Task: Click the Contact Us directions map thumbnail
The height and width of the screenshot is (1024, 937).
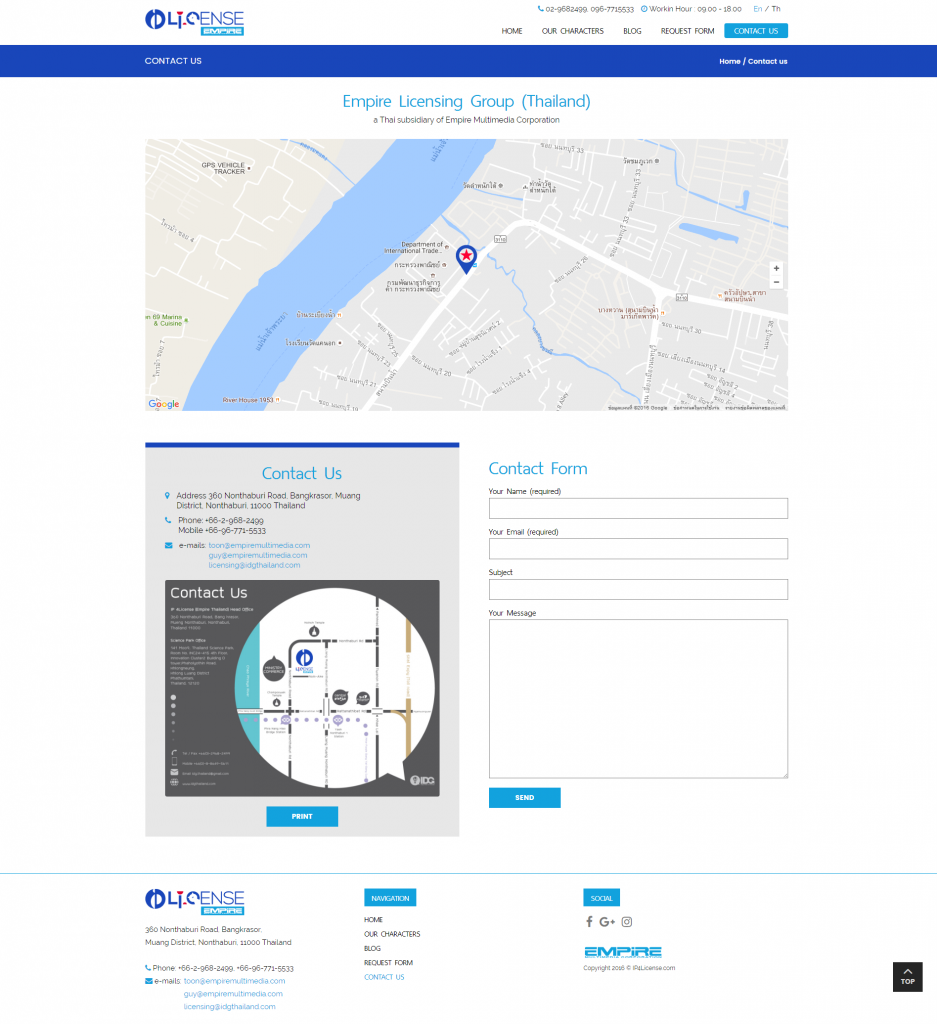Action: pos(302,689)
